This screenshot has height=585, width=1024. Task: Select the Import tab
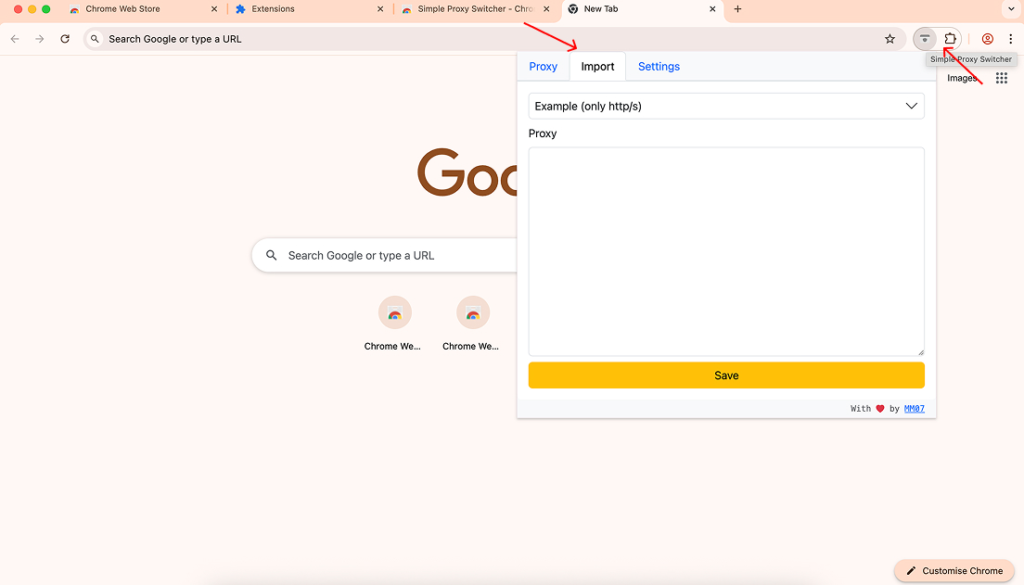[x=597, y=66]
